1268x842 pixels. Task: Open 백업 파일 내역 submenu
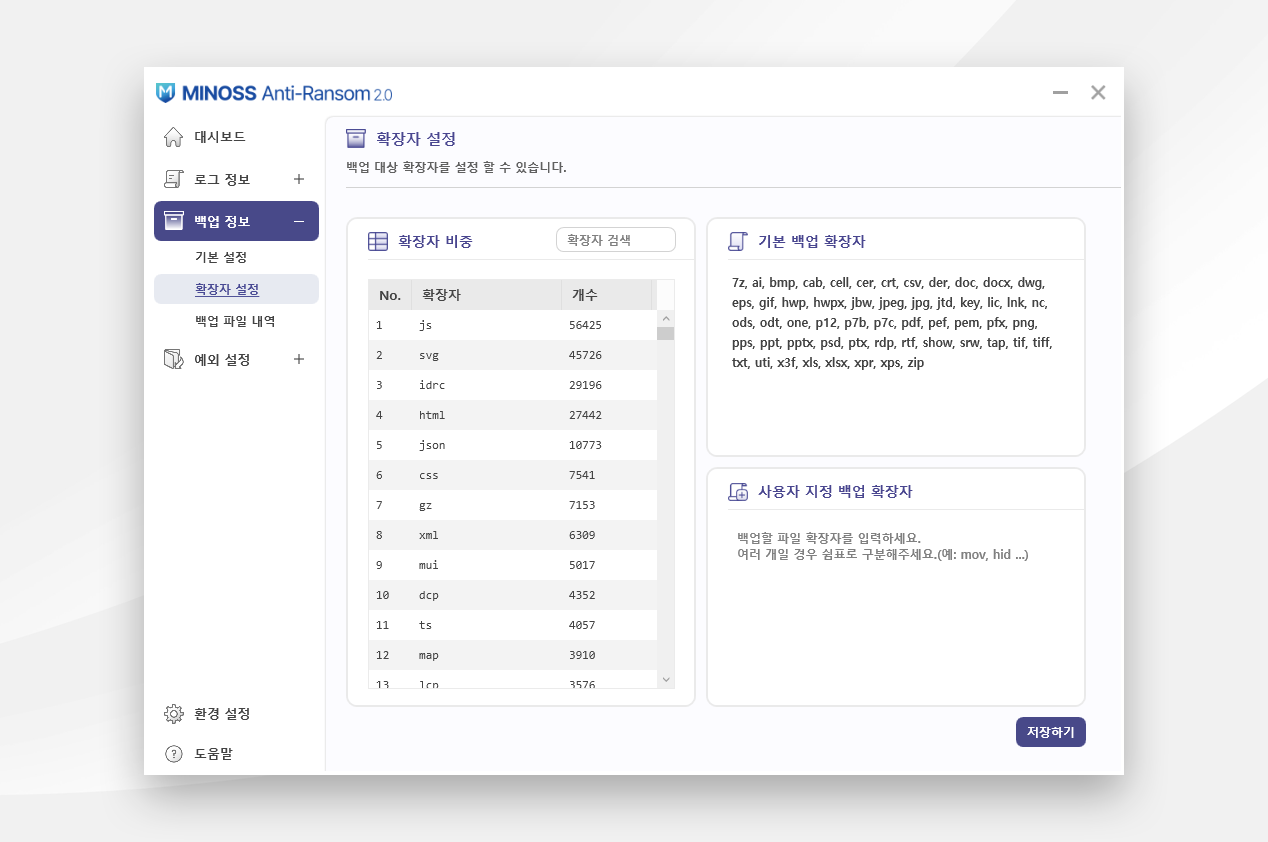click(235, 321)
